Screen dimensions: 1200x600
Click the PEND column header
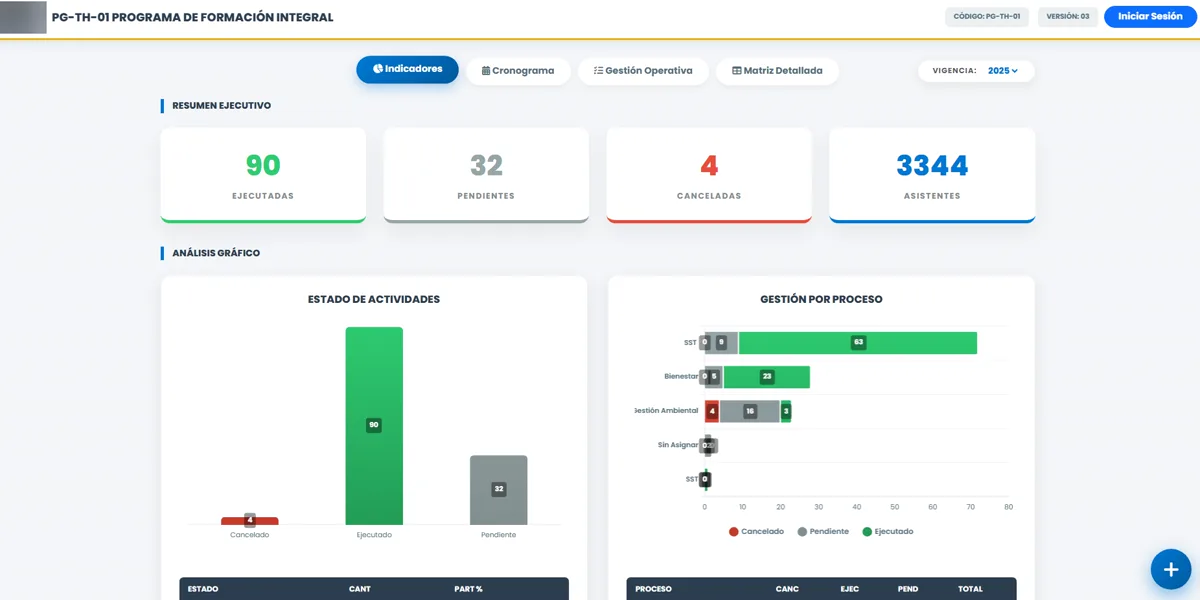pyautogui.click(x=908, y=589)
